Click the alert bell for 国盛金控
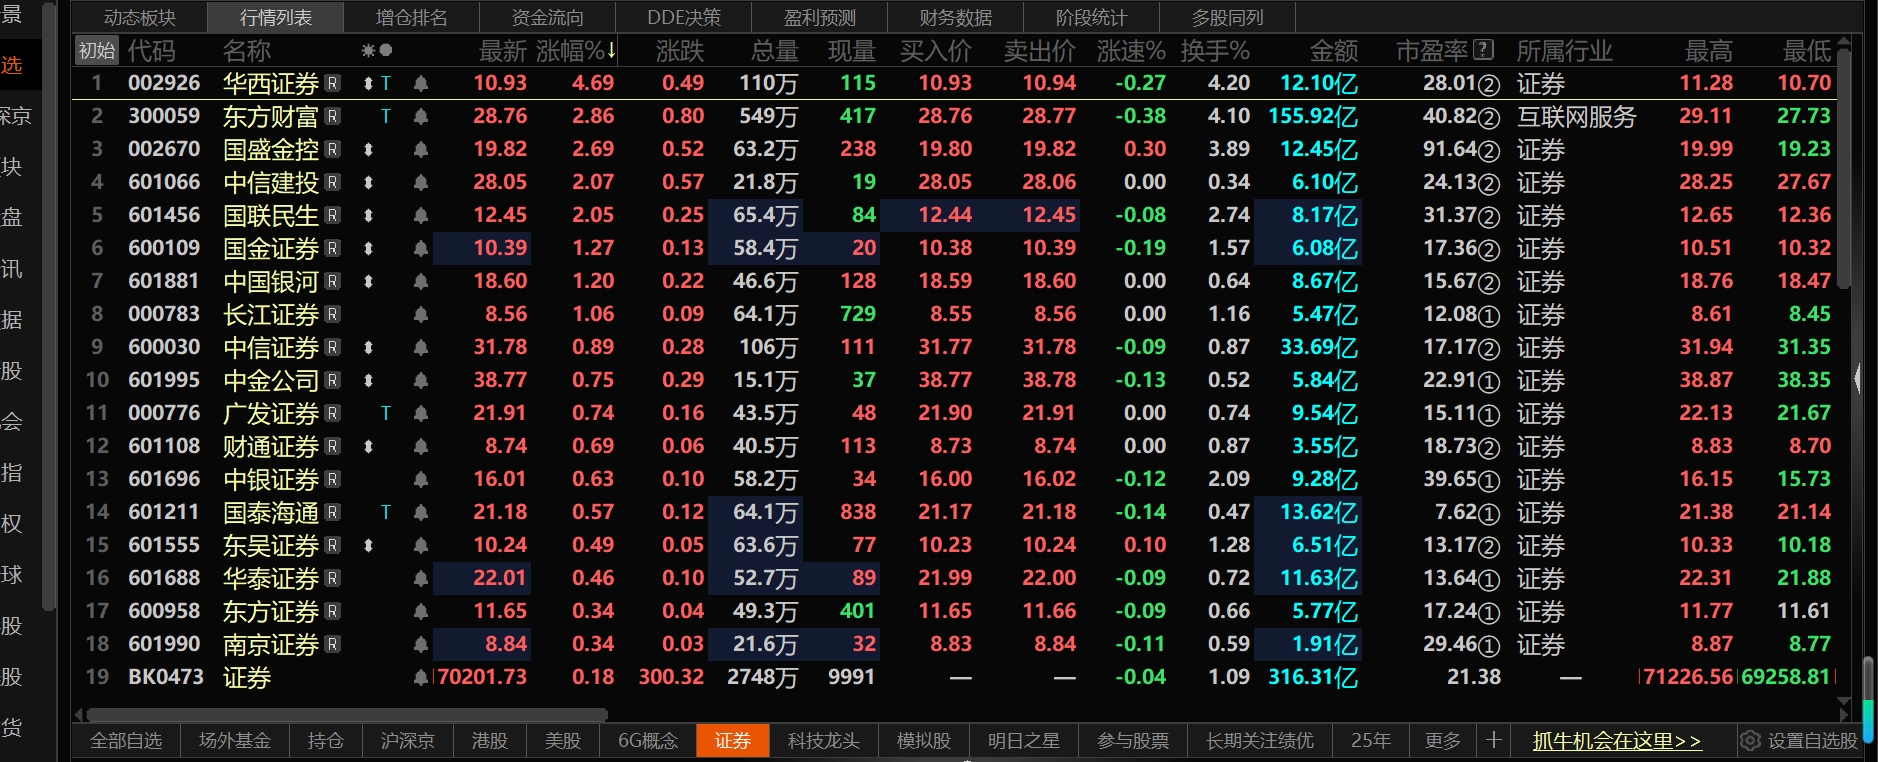 tap(421, 150)
